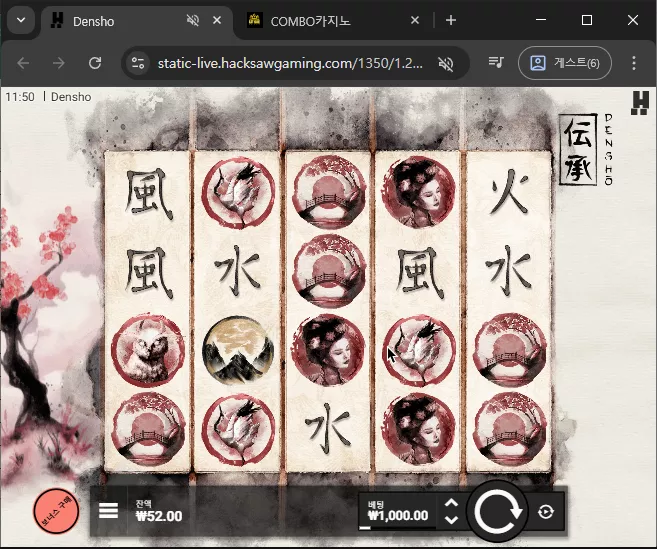This screenshot has height=549, width=657.
Task: Reload the game page
Action: tap(95, 63)
